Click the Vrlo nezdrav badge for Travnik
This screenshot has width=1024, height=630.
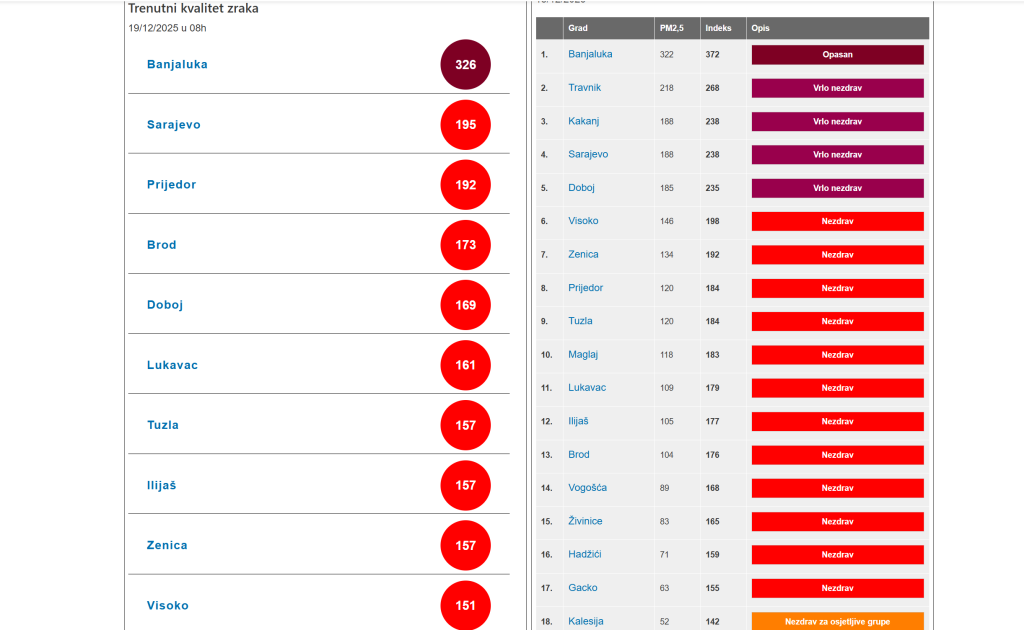pyautogui.click(x=837, y=88)
